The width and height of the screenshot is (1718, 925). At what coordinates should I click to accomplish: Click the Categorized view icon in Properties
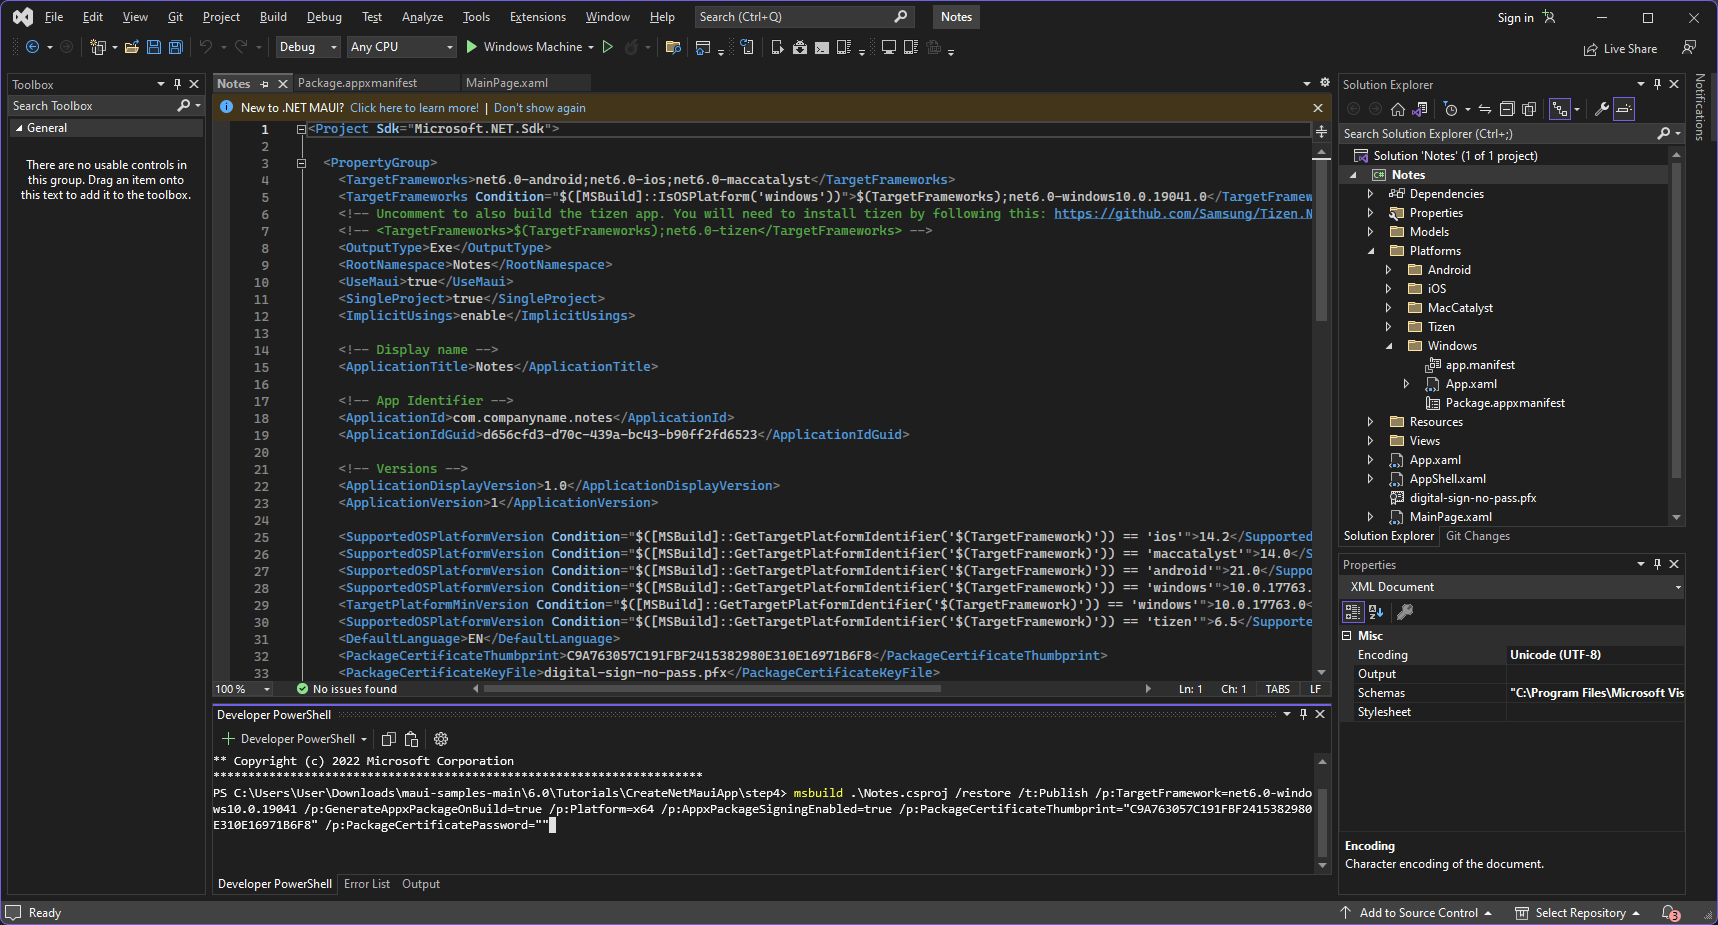(x=1353, y=612)
